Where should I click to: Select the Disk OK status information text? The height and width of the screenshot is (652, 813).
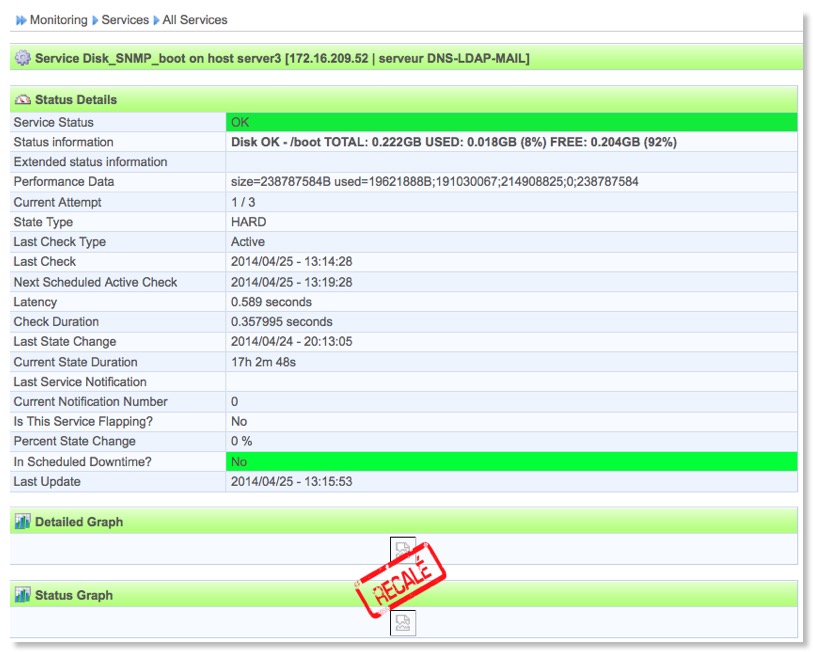tap(454, 142)
